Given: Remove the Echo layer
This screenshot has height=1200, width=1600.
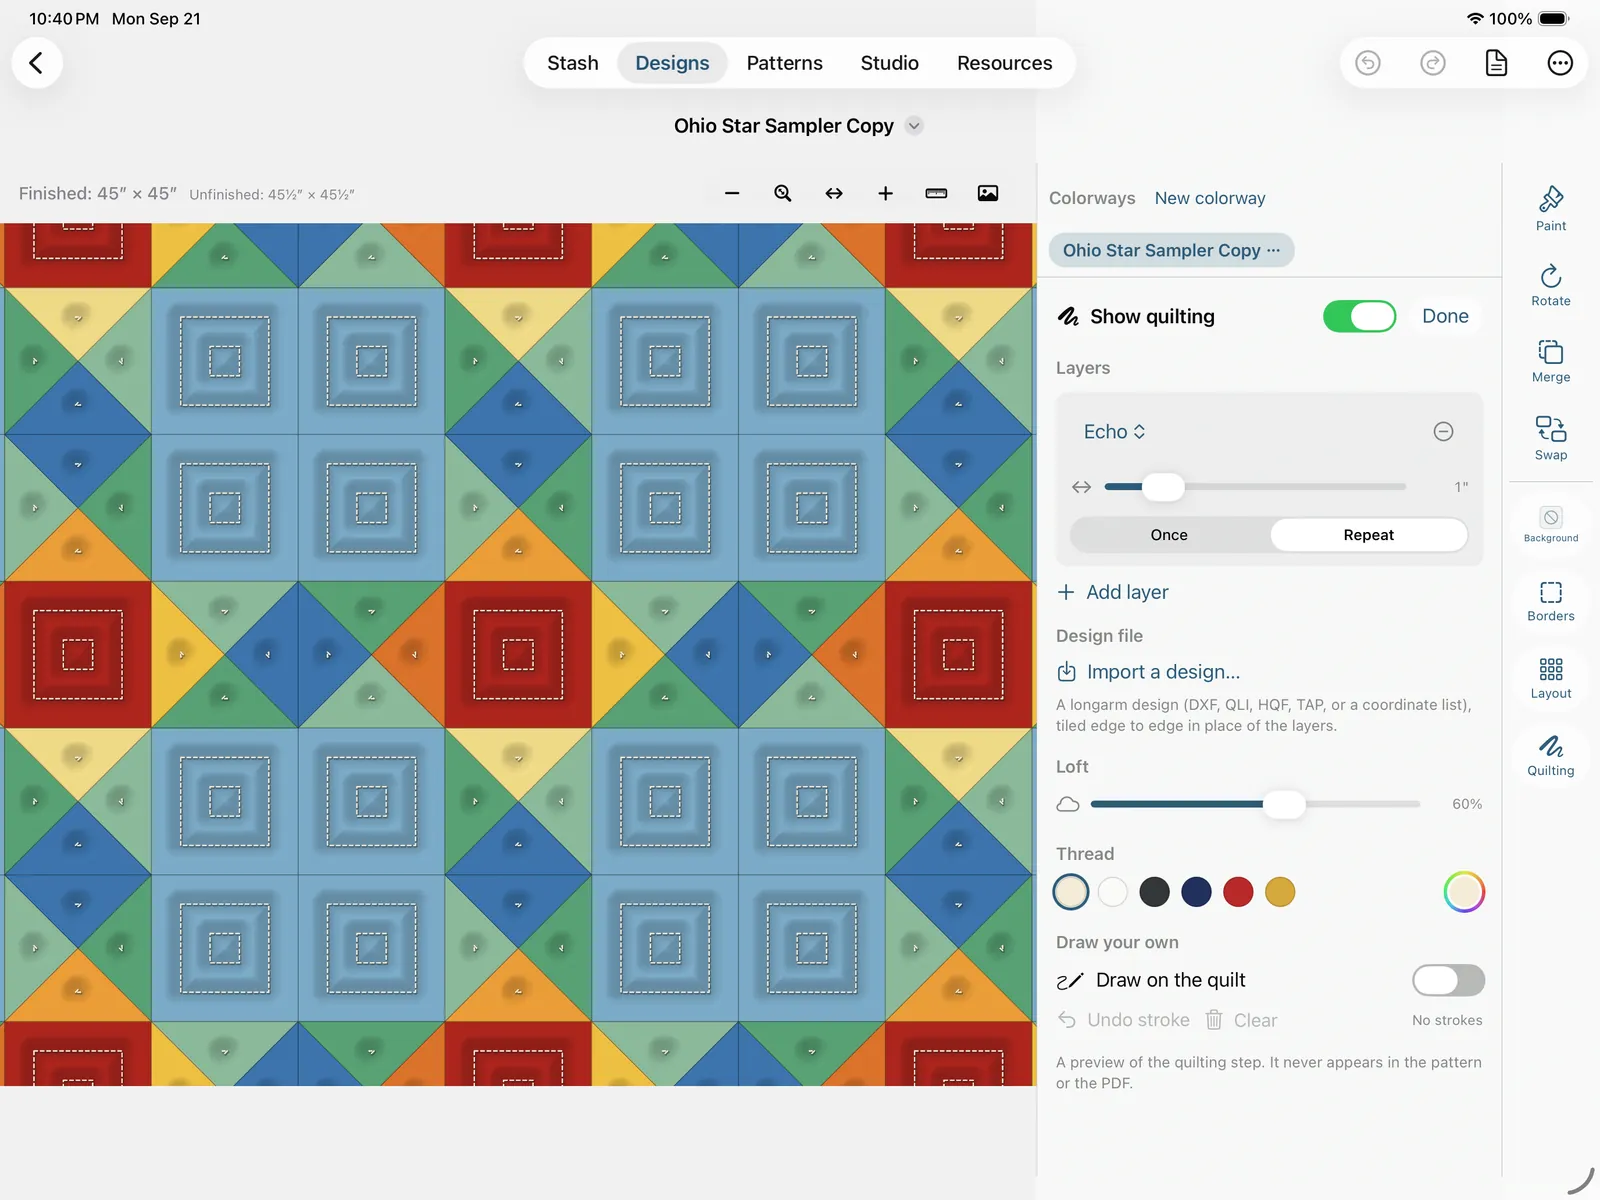Looking at the screenshot, I should (x=1443, y=431).
